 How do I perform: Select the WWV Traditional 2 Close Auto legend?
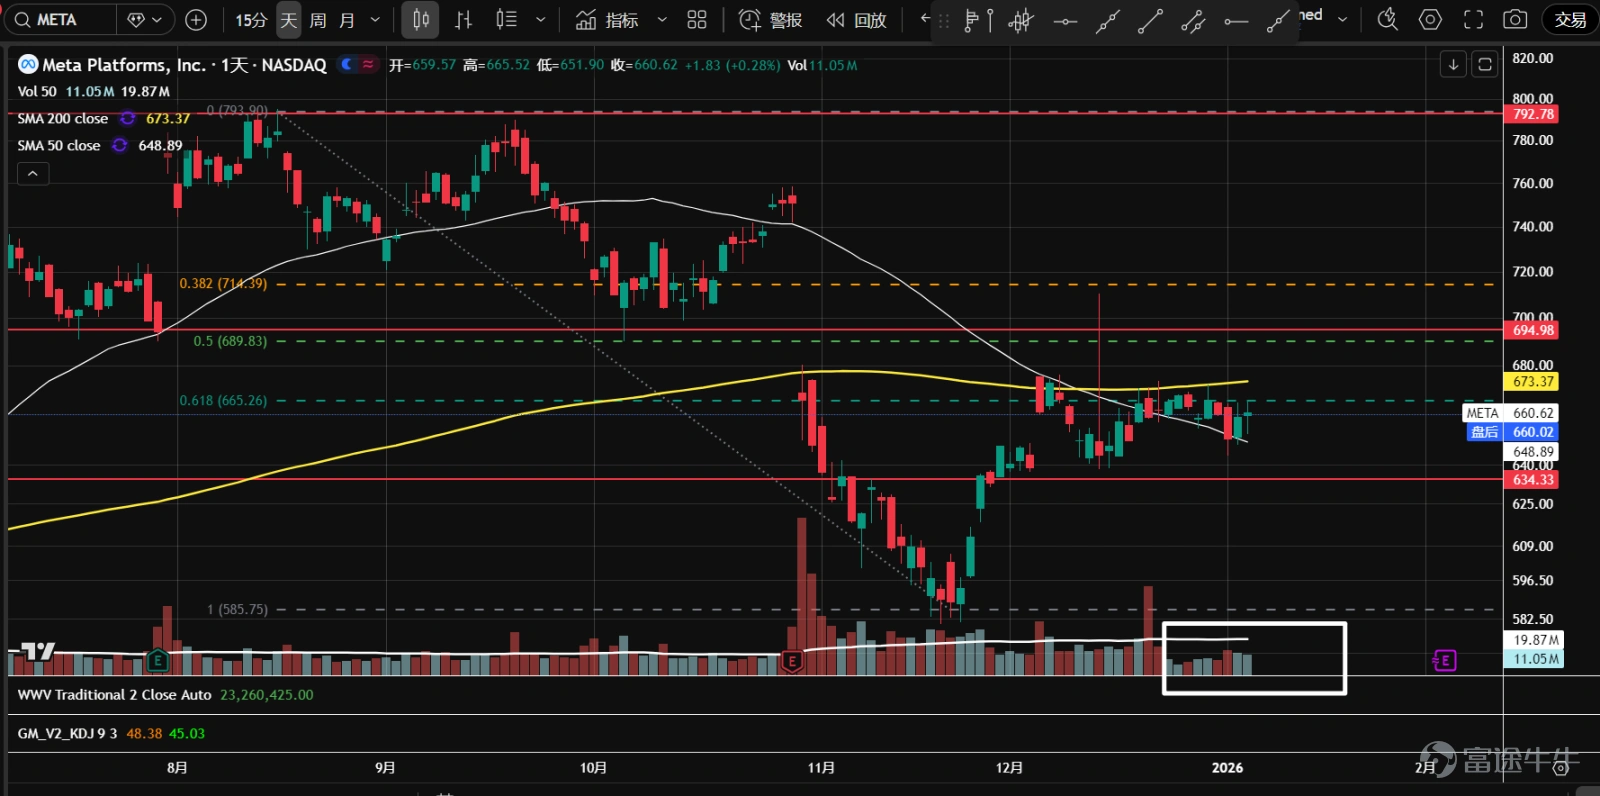[115, 695]
